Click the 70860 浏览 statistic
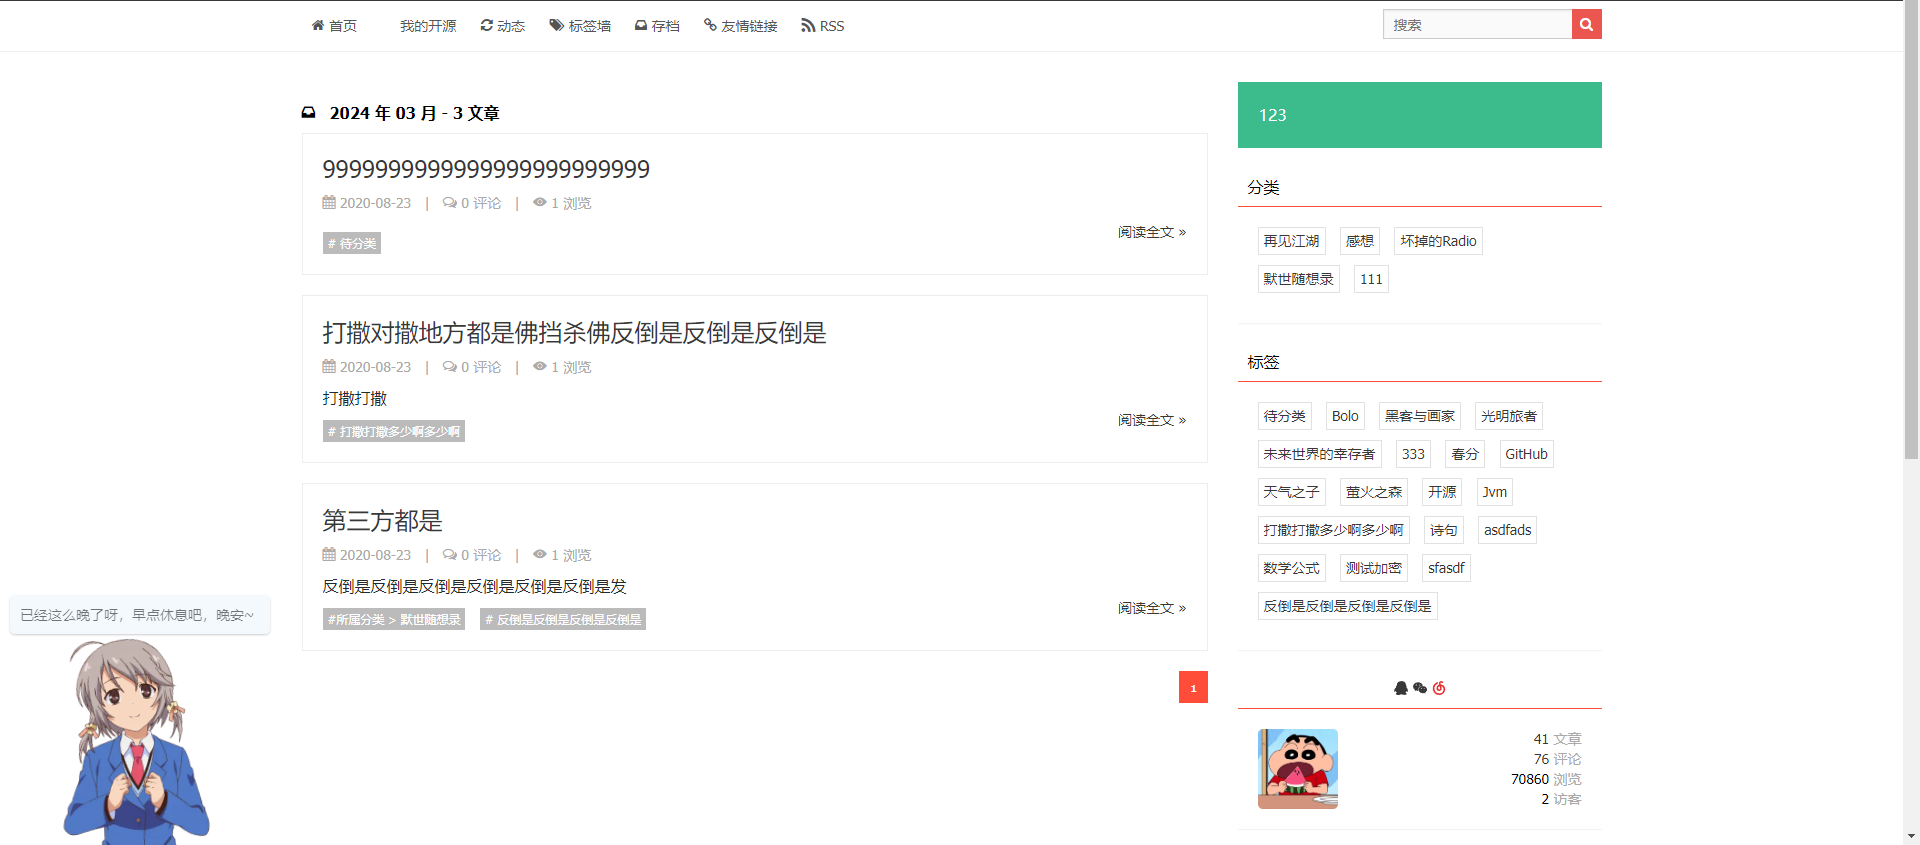This screenshot has height=845, width=1920. pos(1546,779)
